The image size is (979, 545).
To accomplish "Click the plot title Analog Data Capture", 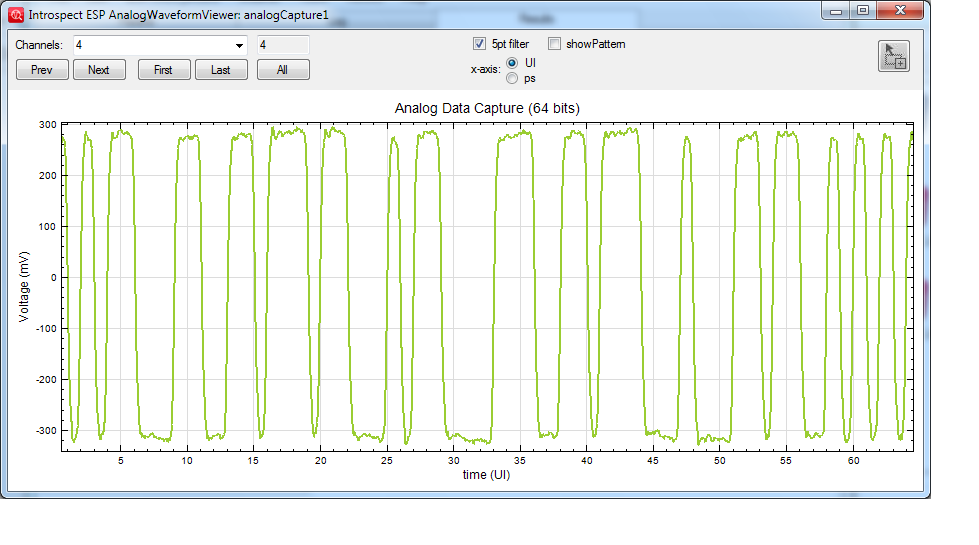I will pyautogui.click(x=487, y=108).
